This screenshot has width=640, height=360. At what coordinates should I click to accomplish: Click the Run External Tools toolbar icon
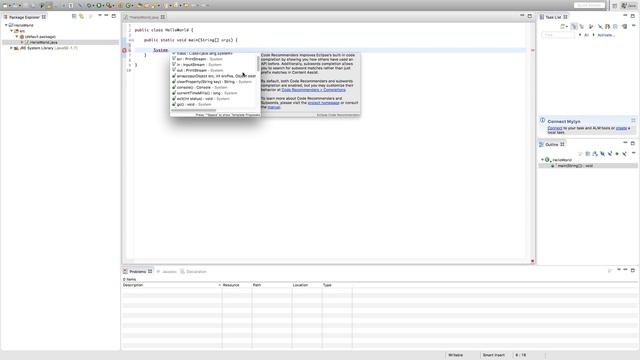[x=109, y=6]
